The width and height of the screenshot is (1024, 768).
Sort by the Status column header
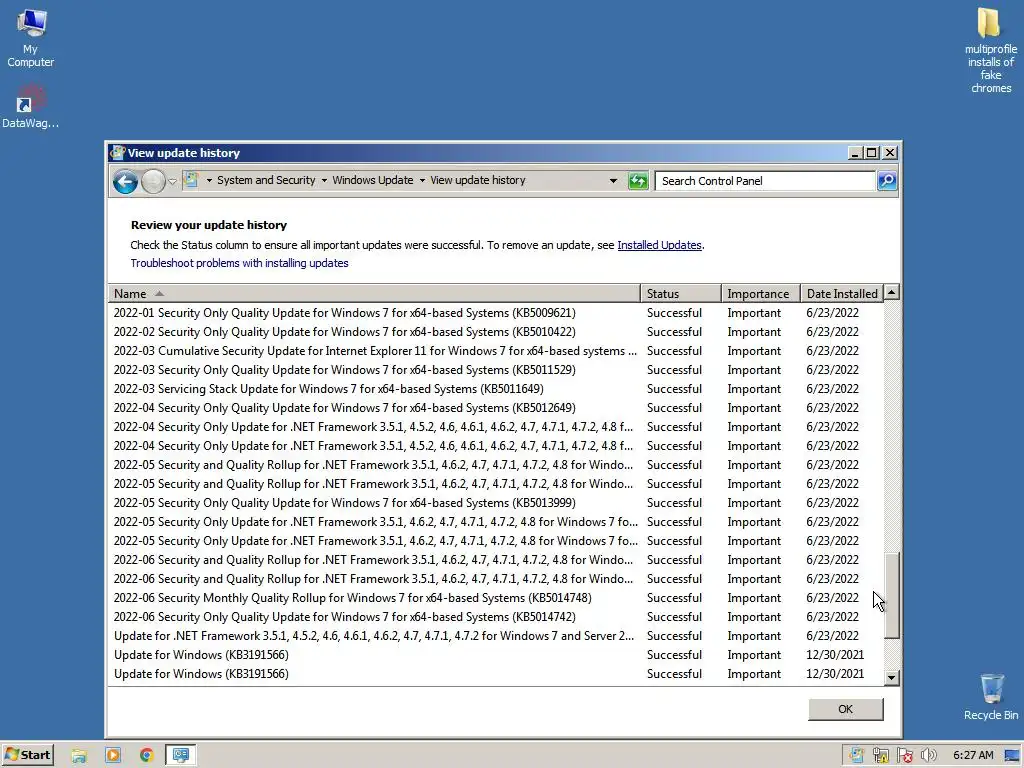680,294
